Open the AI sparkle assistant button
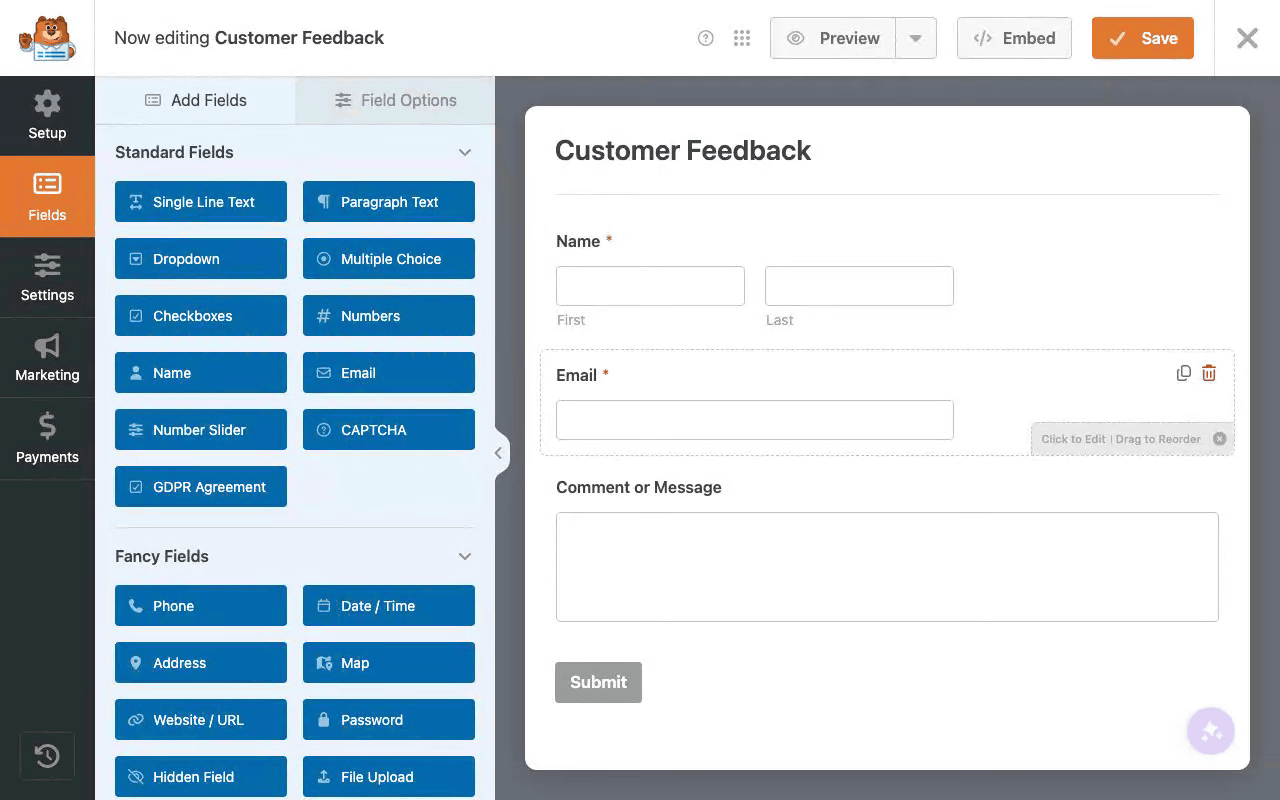Viewport: 1280px width, 800px height. click(x=1211, y=732)
